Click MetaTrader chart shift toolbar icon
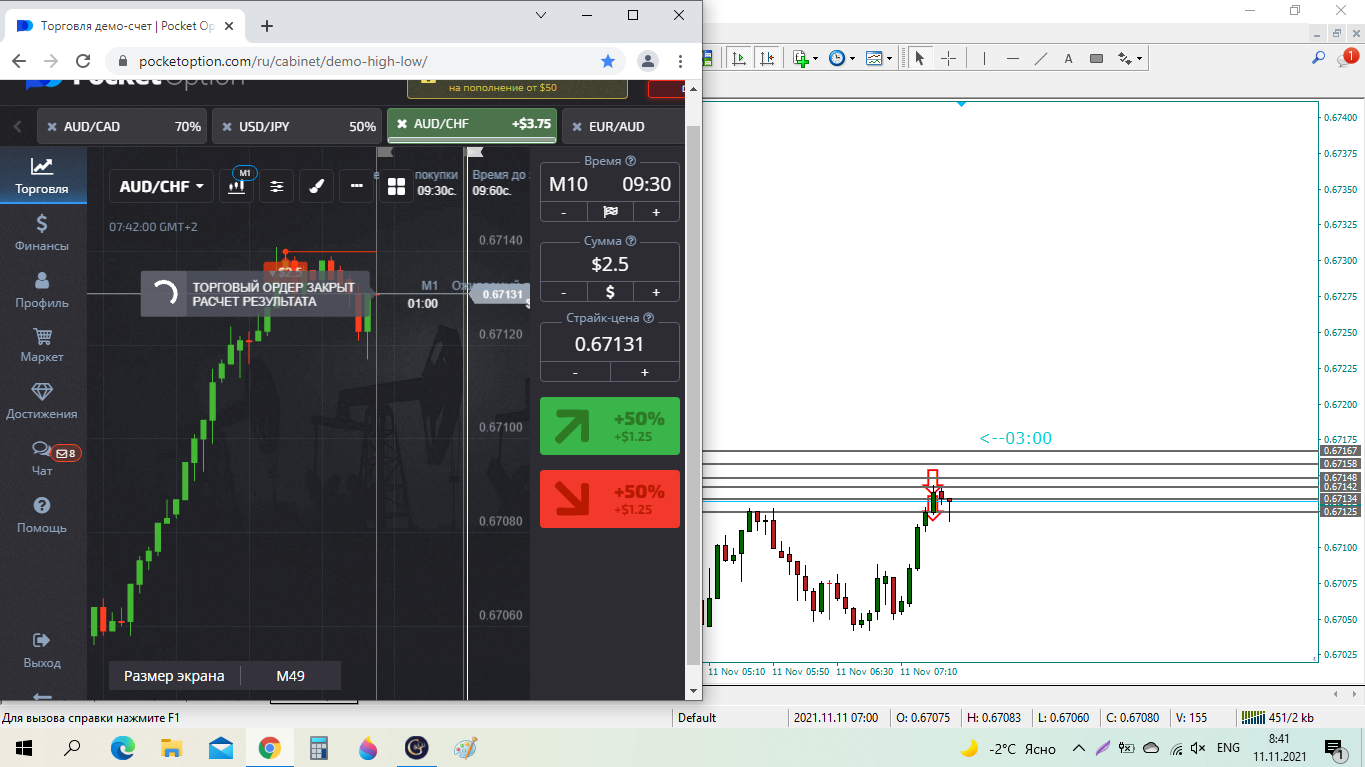The width and height of the screenshot is (1365, 767). pos(767,58)
